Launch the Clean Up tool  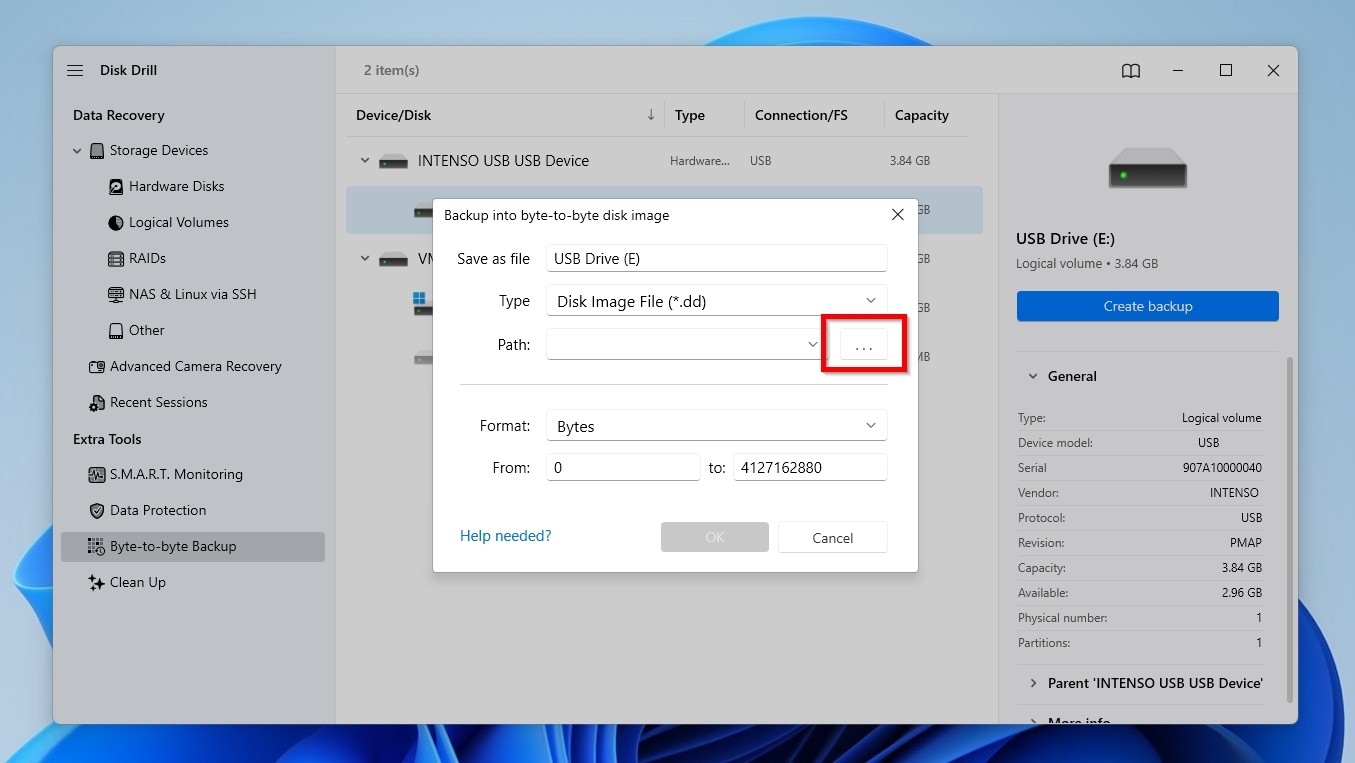pos(137,582)
